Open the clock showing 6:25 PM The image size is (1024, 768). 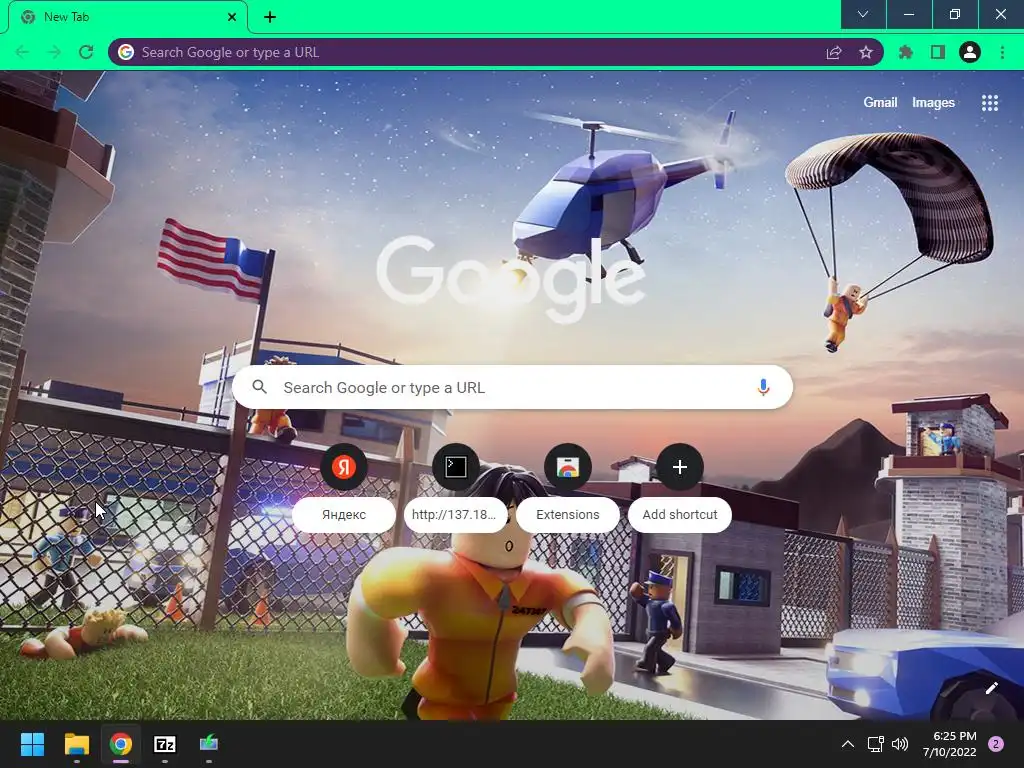click(950, 744)
